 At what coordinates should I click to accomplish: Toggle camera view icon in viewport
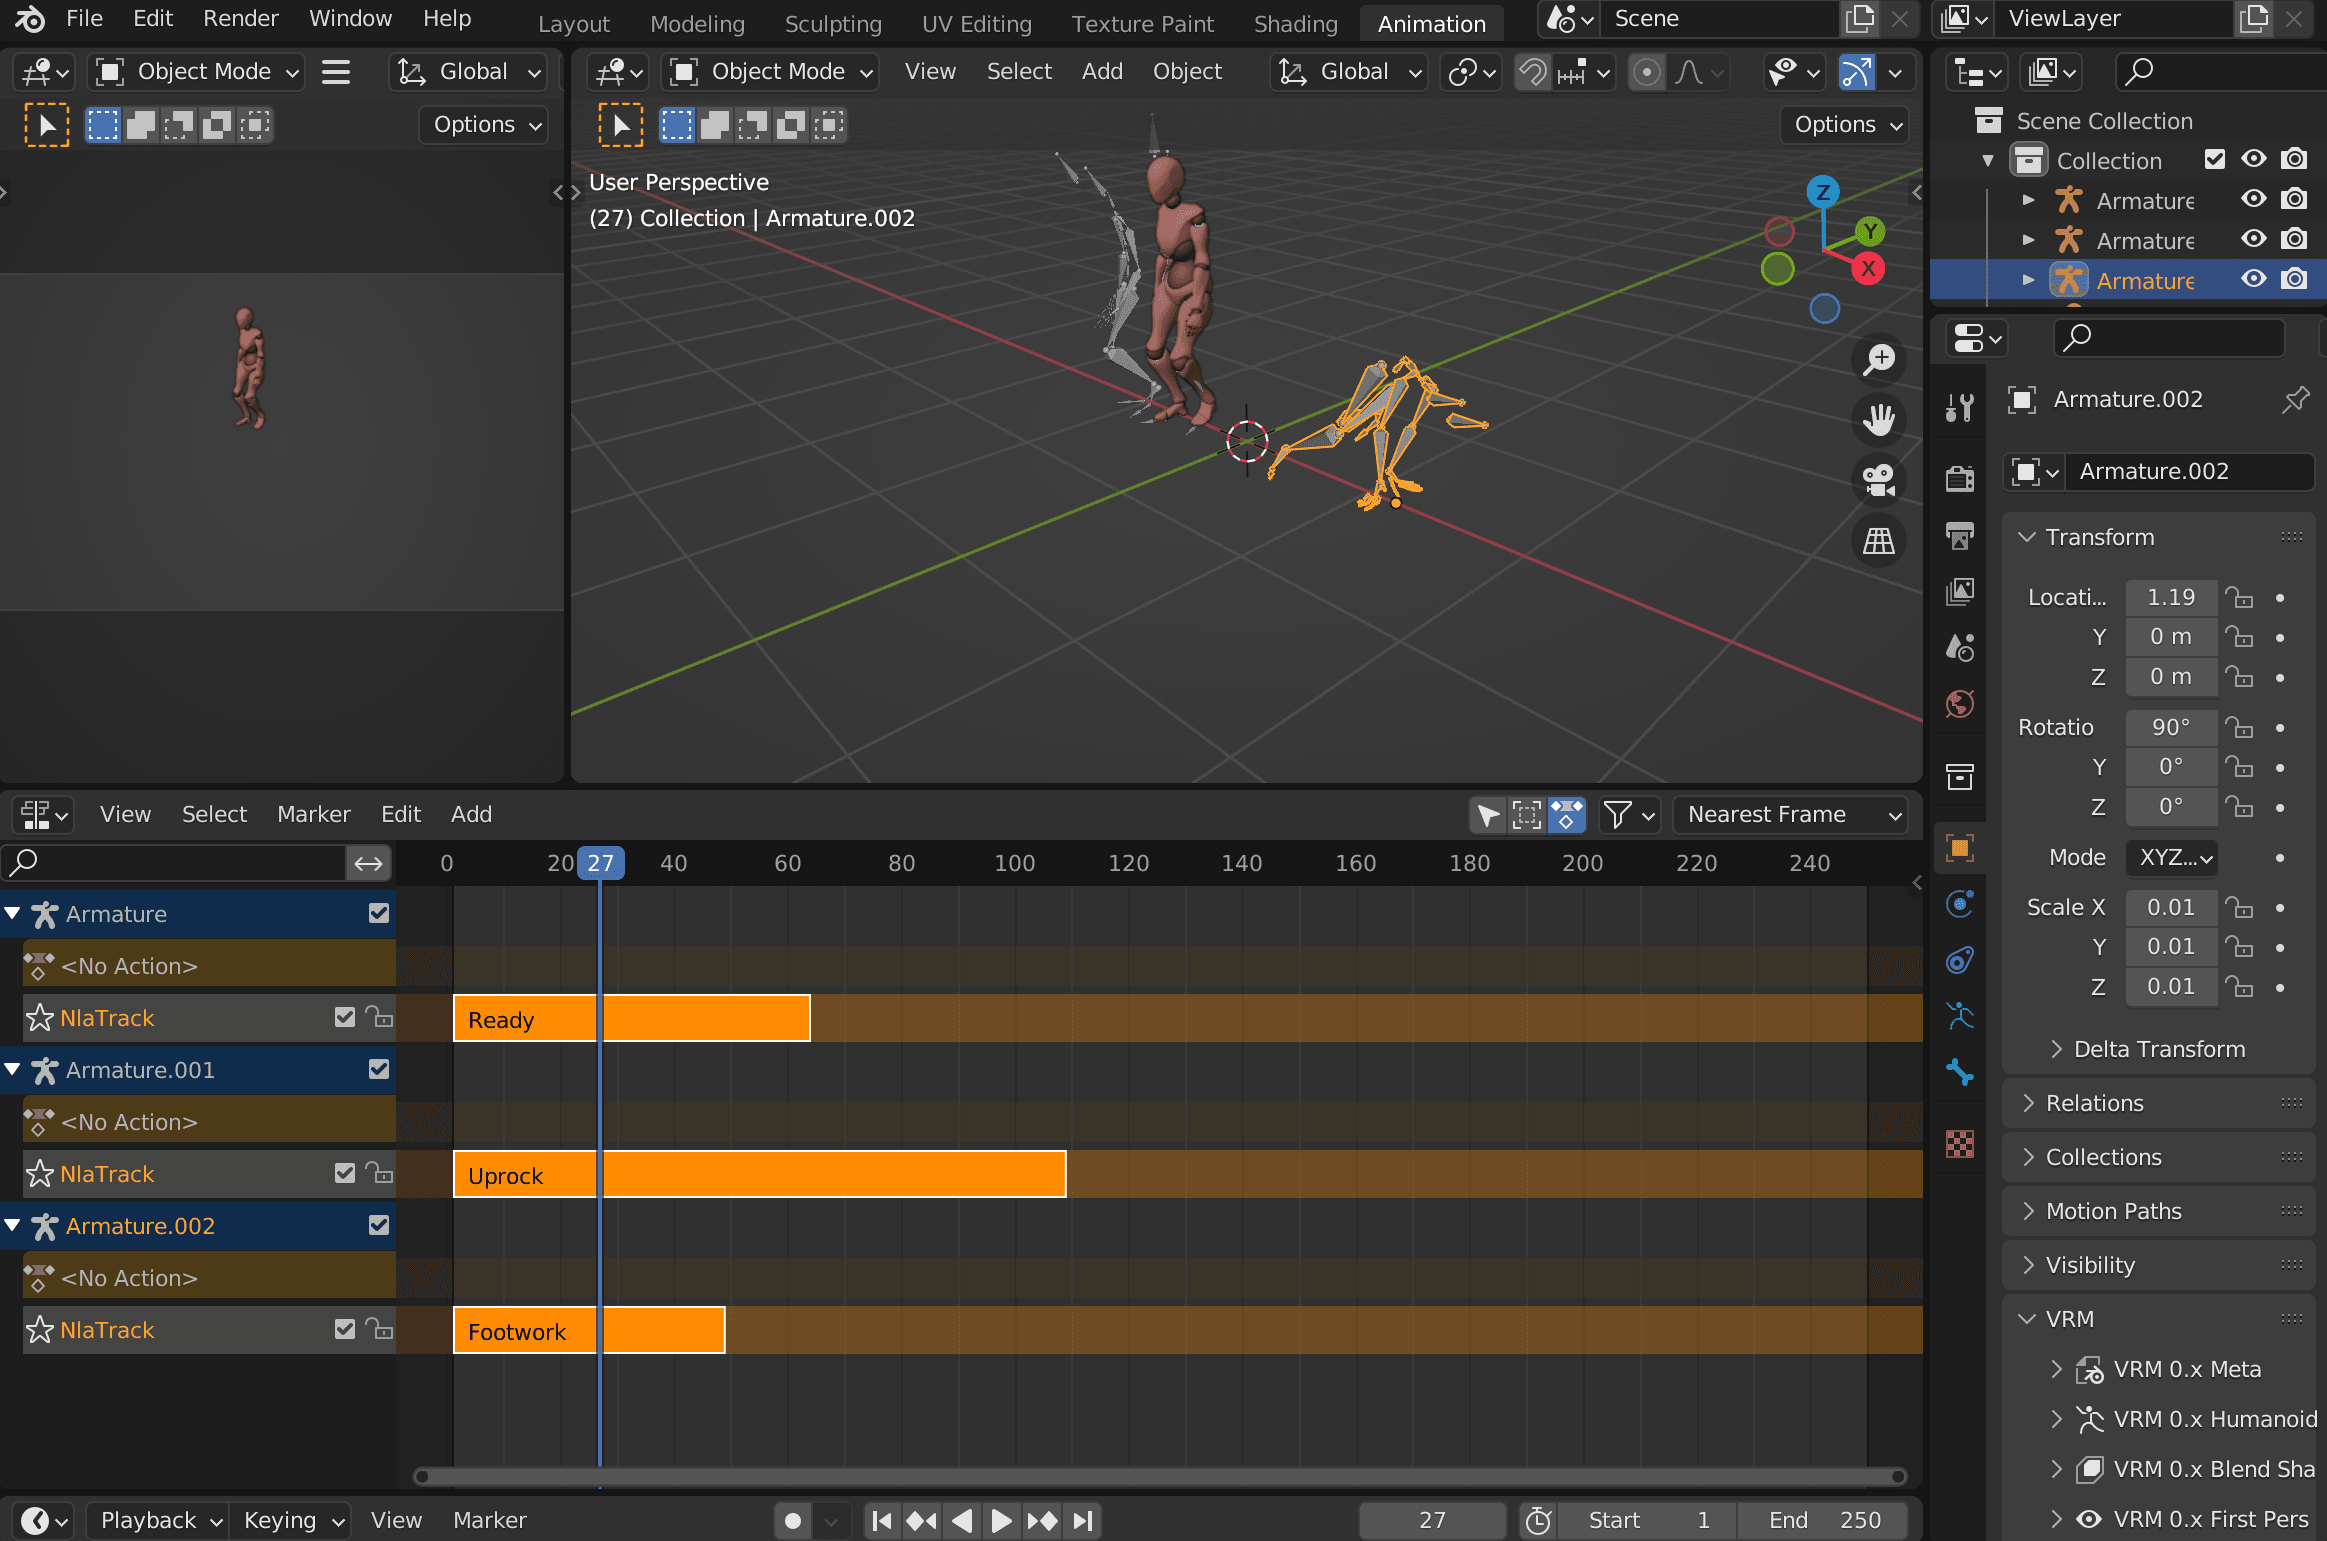(x=1879, y=480)
